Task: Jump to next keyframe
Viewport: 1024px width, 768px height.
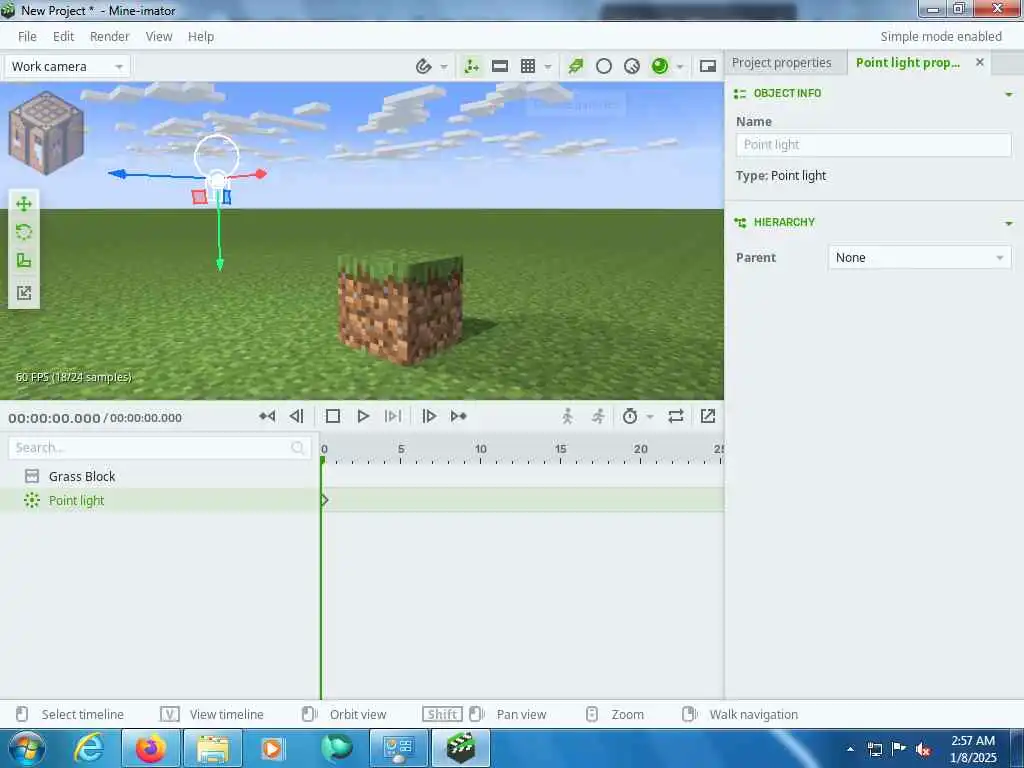Action: pos(458,416)
